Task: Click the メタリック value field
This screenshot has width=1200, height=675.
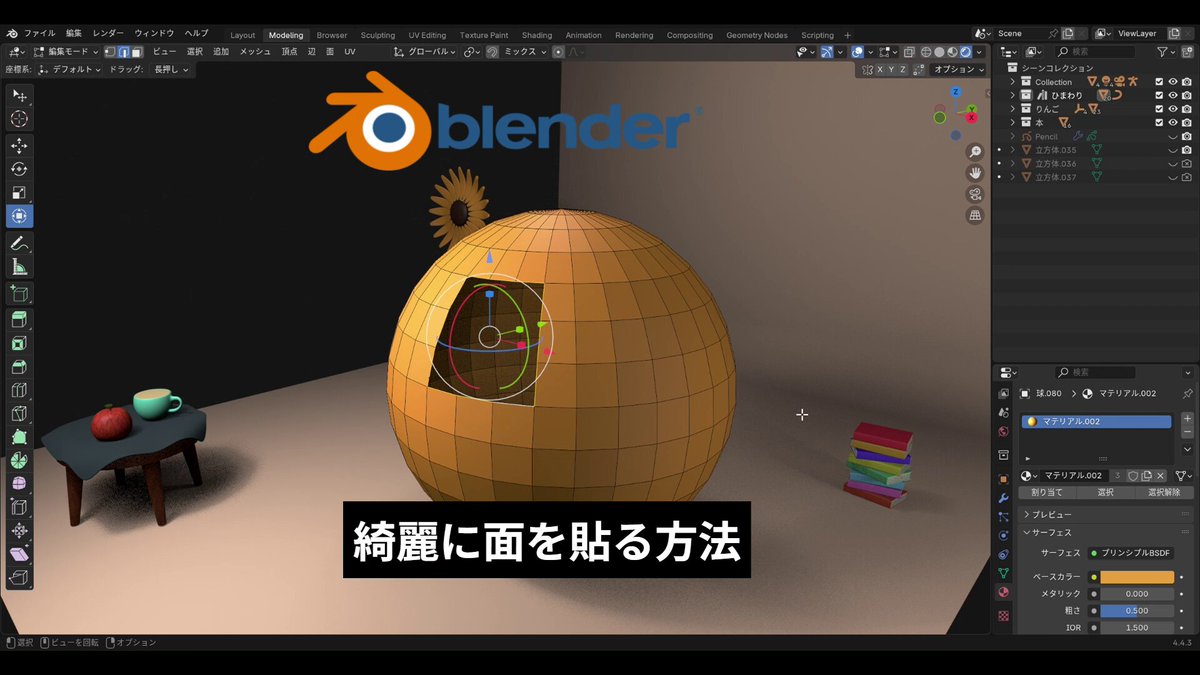Action: tap(1137, 593)
